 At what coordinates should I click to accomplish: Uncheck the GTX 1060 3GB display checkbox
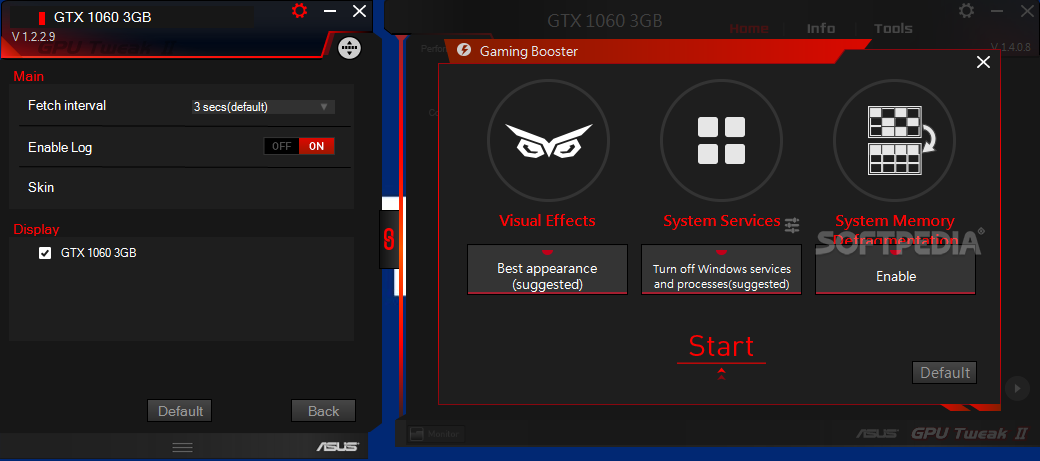pos(45,253)
